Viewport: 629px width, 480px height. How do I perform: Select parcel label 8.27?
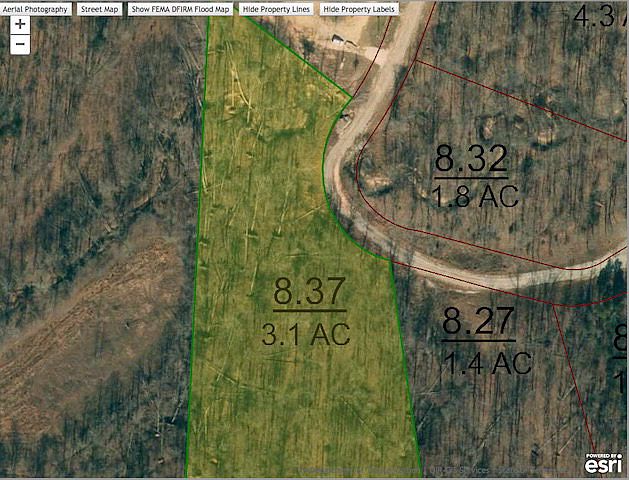478,321
